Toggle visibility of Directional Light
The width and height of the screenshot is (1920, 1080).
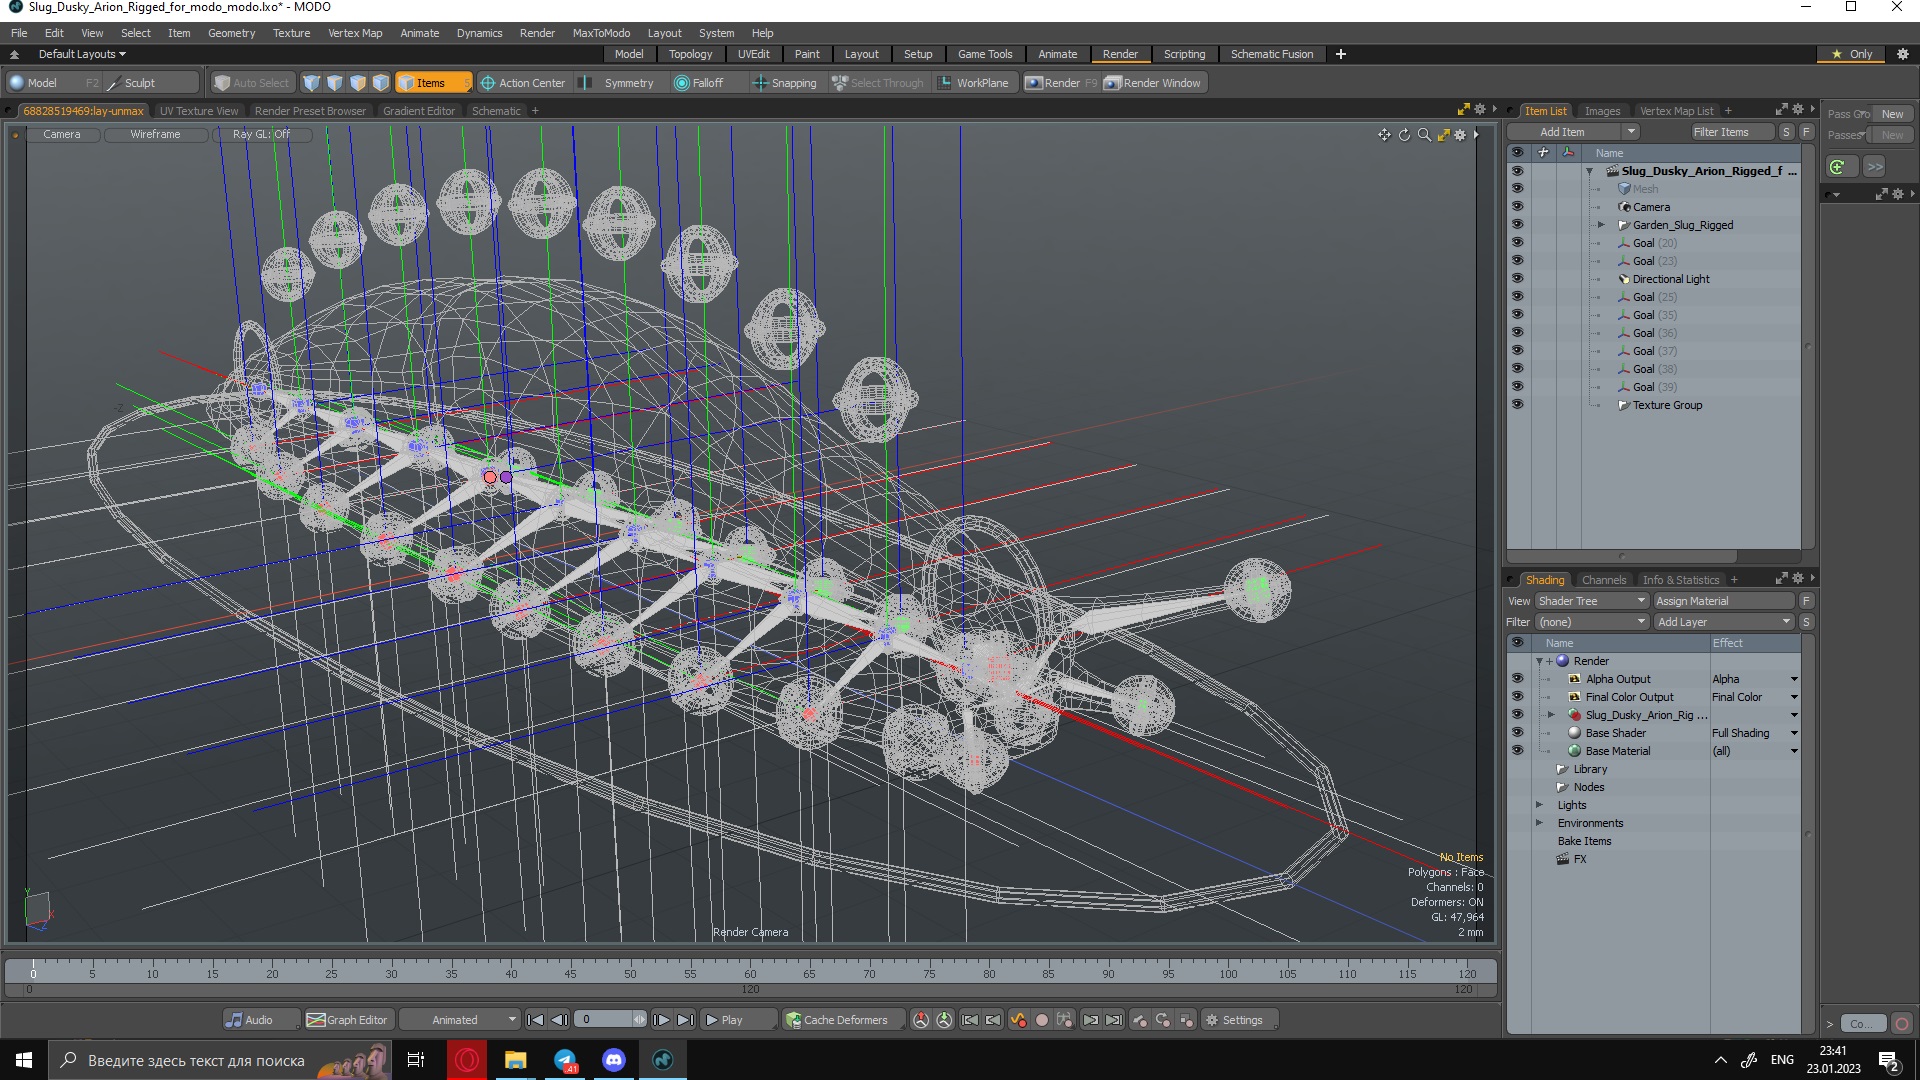pos(1517,279)
